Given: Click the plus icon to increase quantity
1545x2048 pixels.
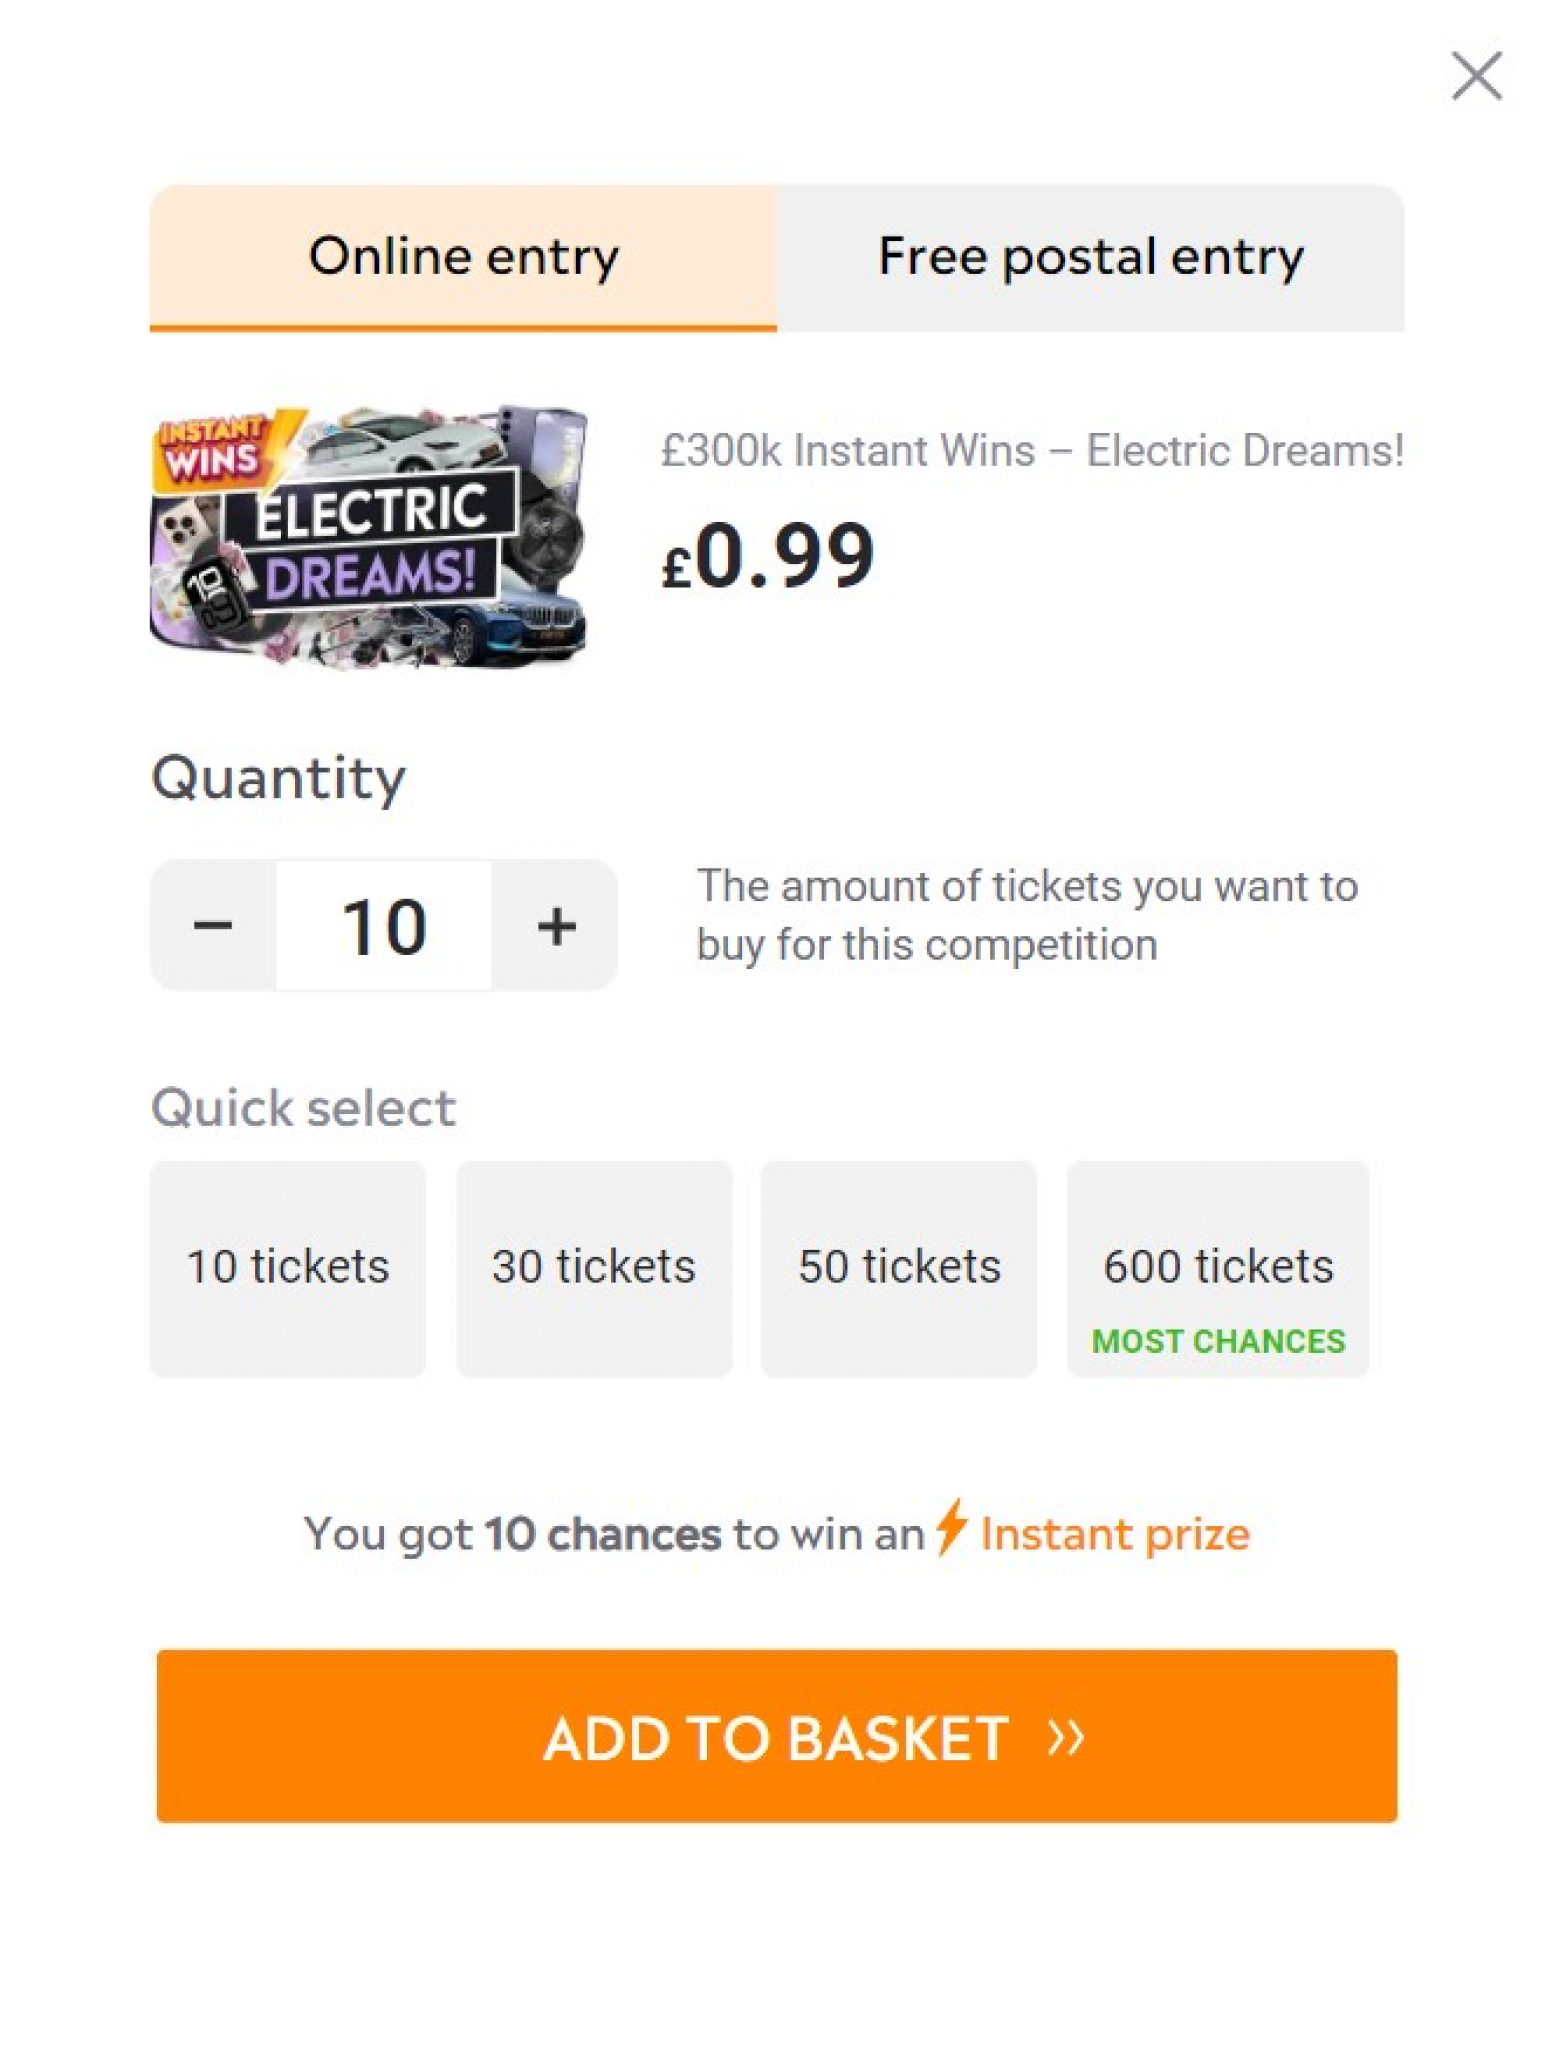Looking at the screenshot, I should [556, 922].
